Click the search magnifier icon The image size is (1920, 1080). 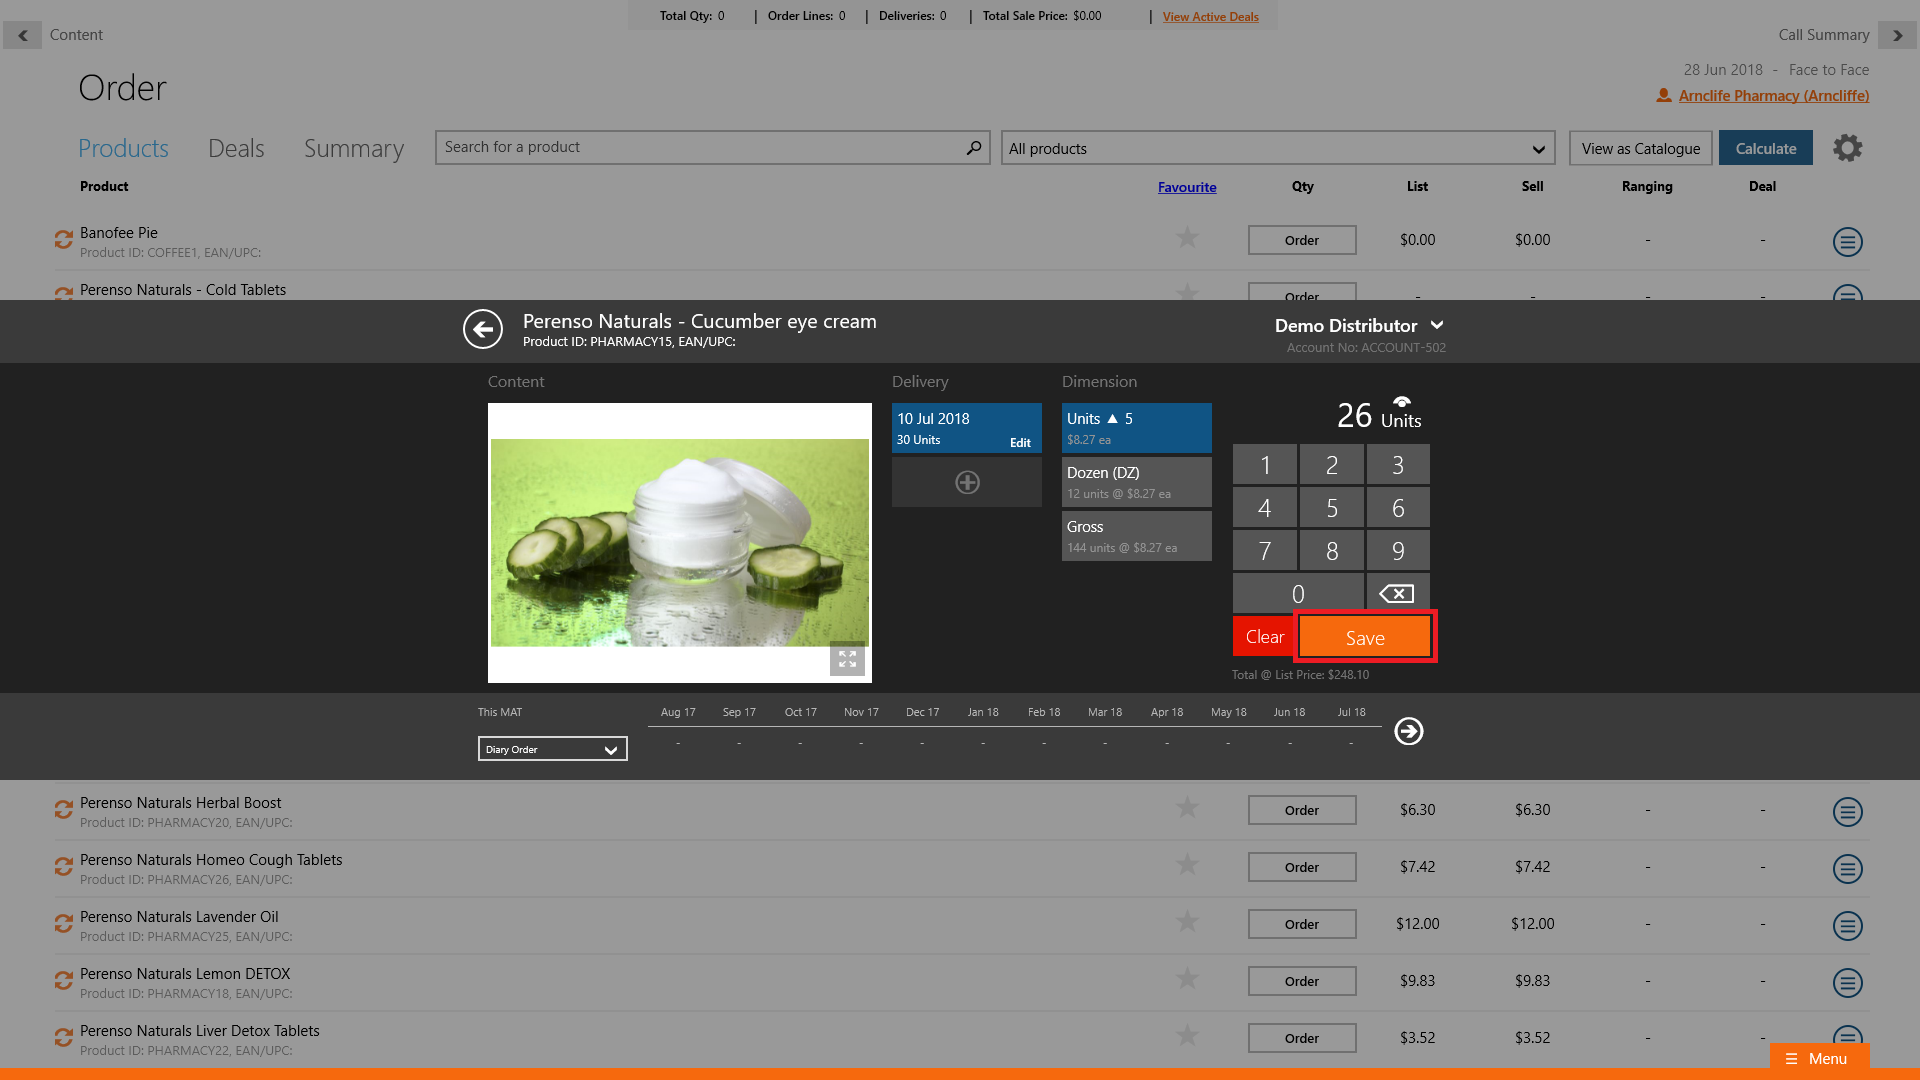(x=973, y=148)
